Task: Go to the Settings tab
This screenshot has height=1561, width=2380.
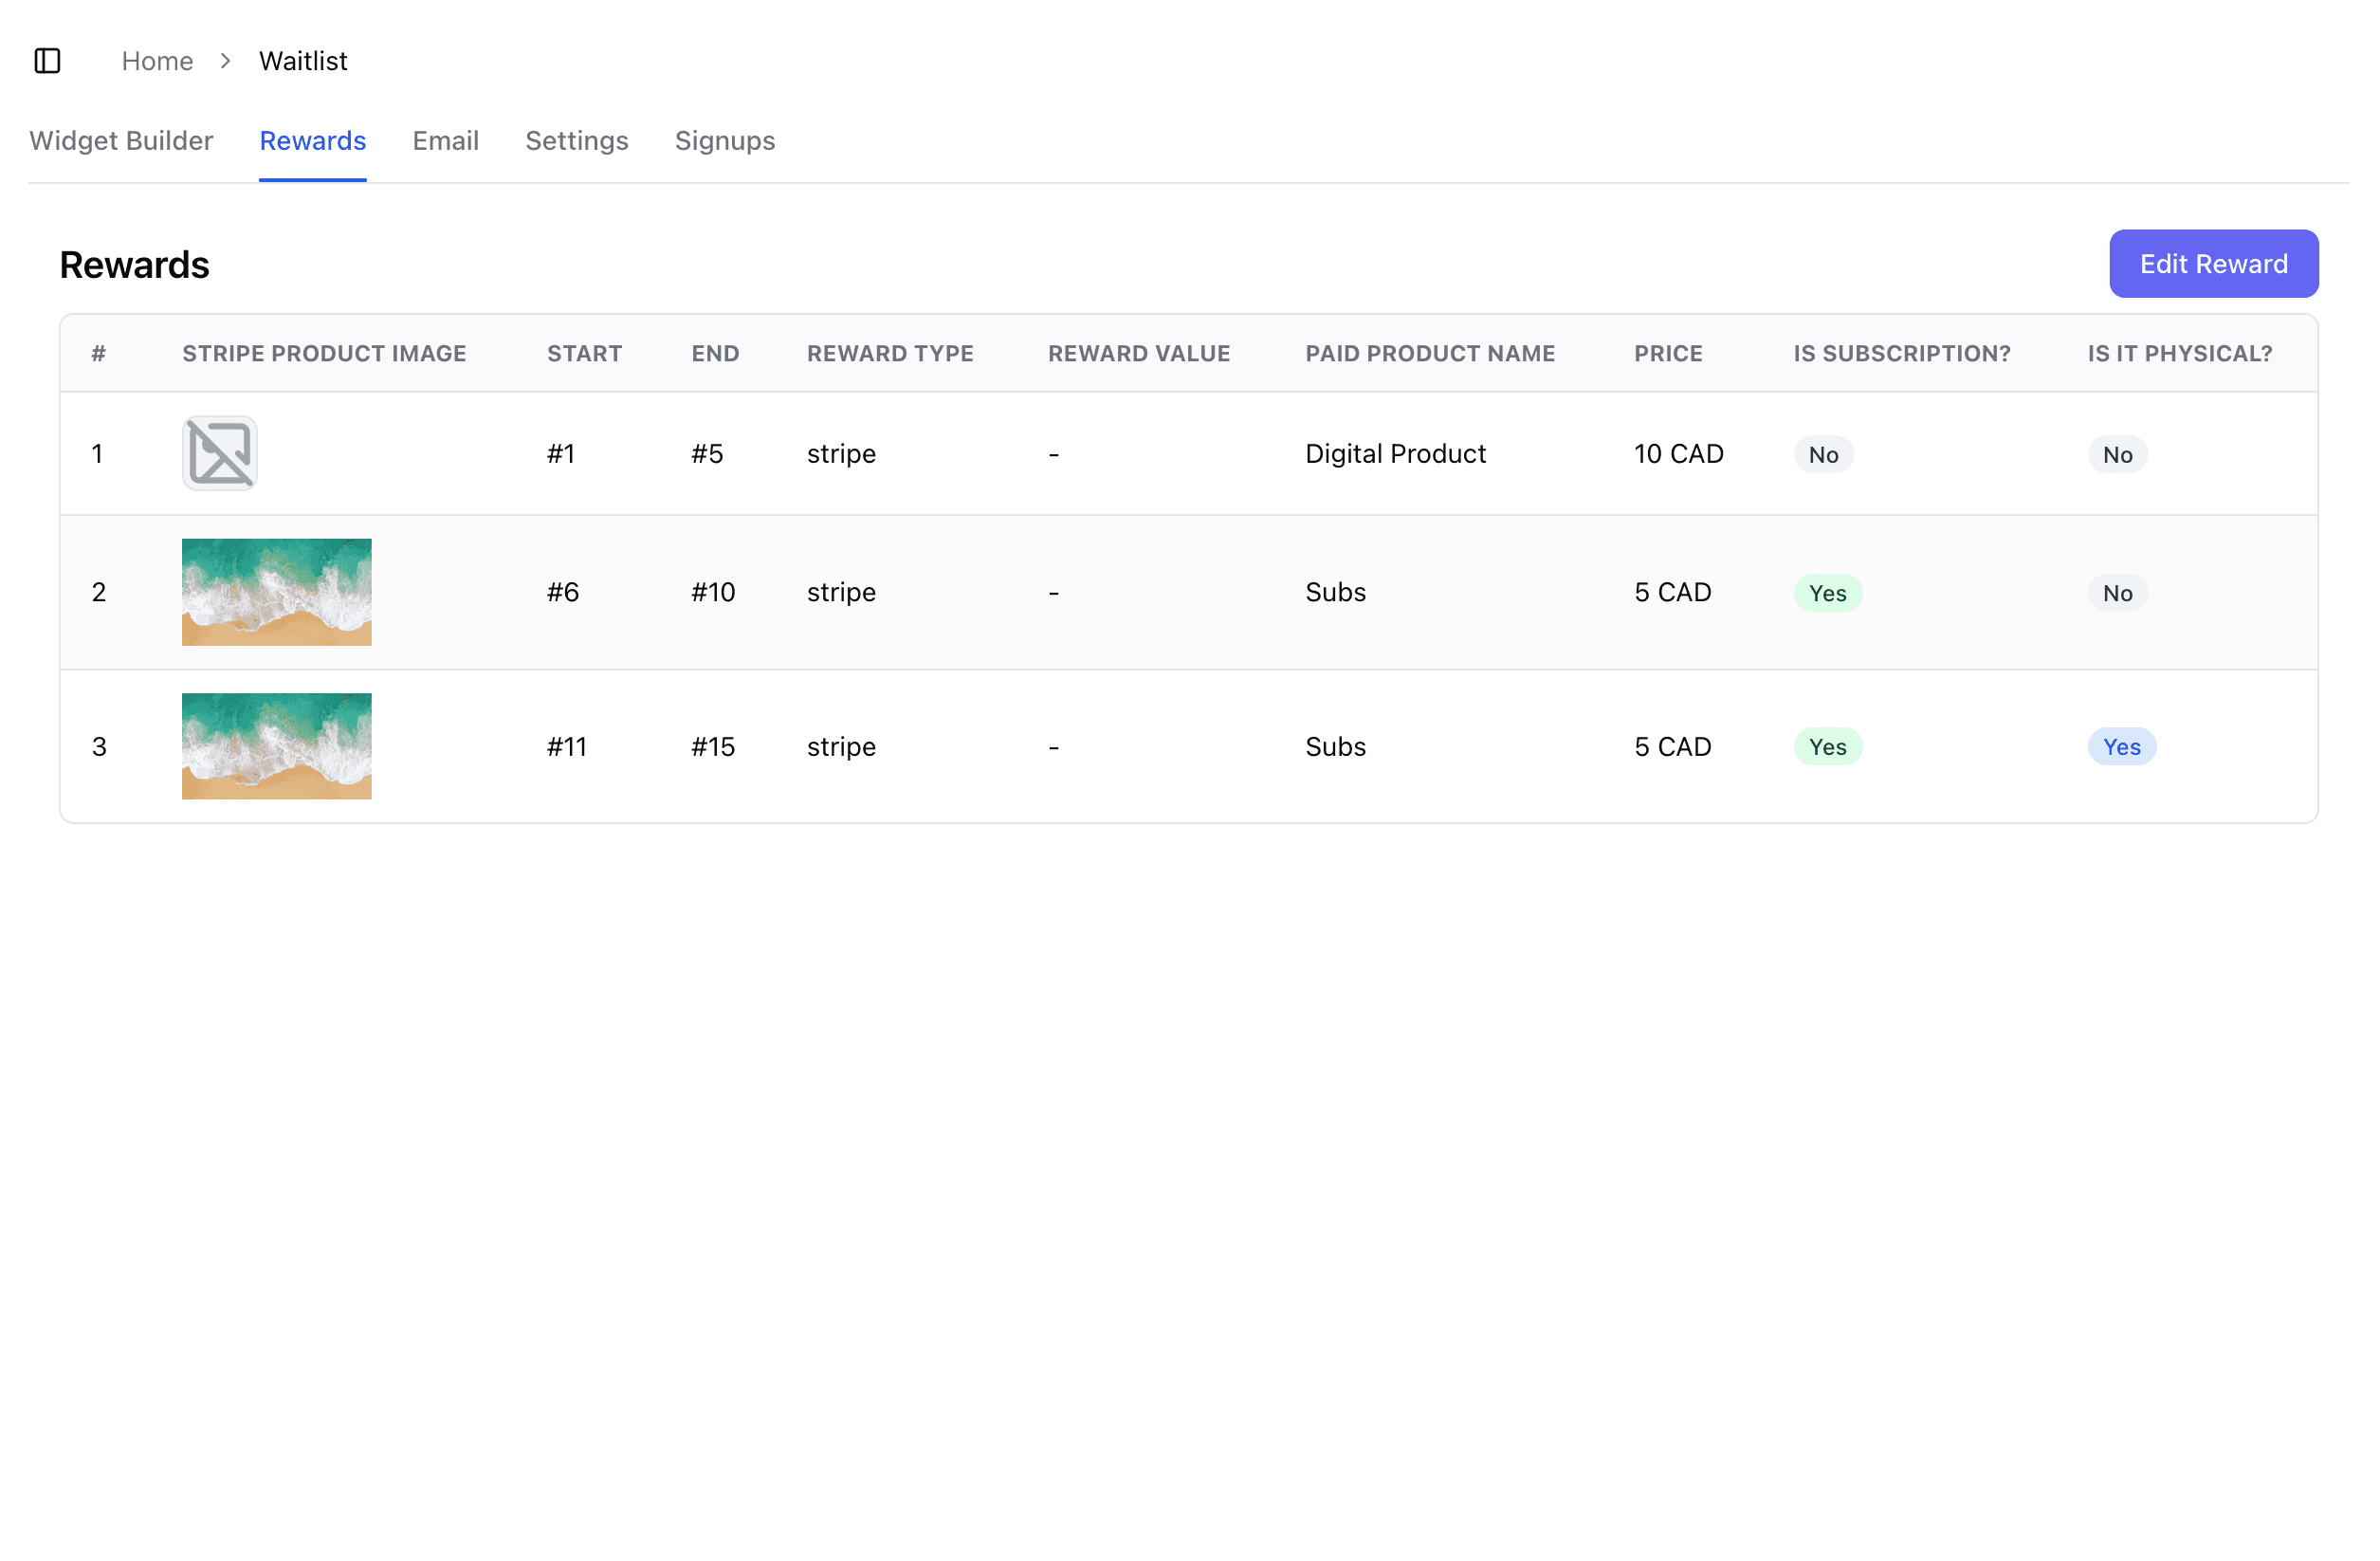Action: 576,141
